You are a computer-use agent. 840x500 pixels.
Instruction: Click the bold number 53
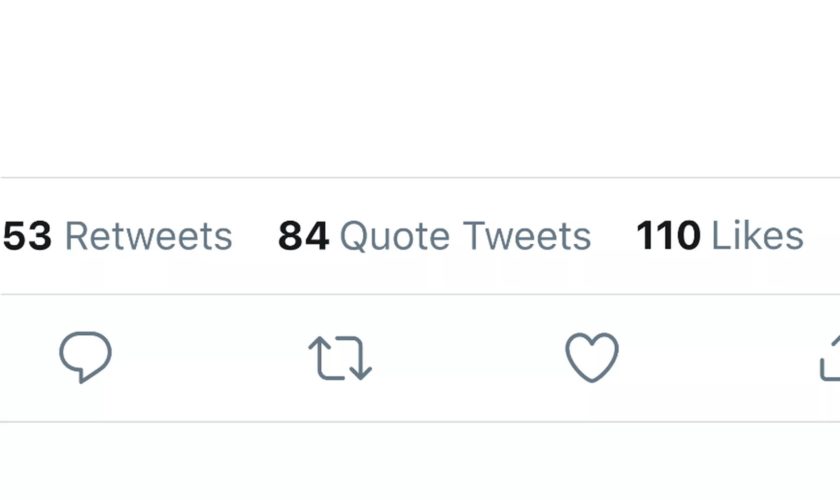(27, 237)
